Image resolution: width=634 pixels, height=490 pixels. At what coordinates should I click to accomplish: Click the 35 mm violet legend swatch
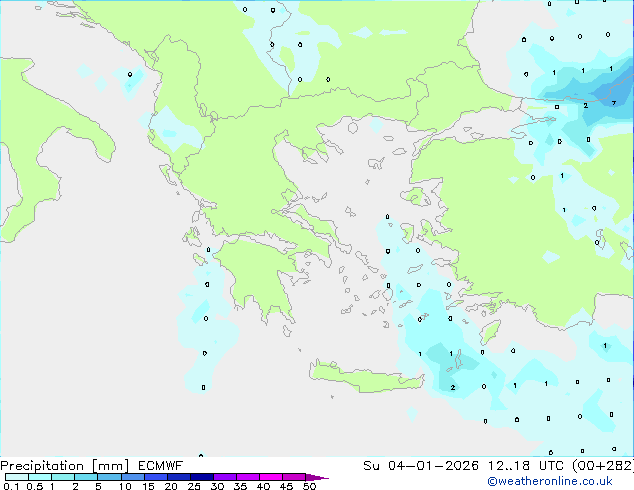point(248,477)
